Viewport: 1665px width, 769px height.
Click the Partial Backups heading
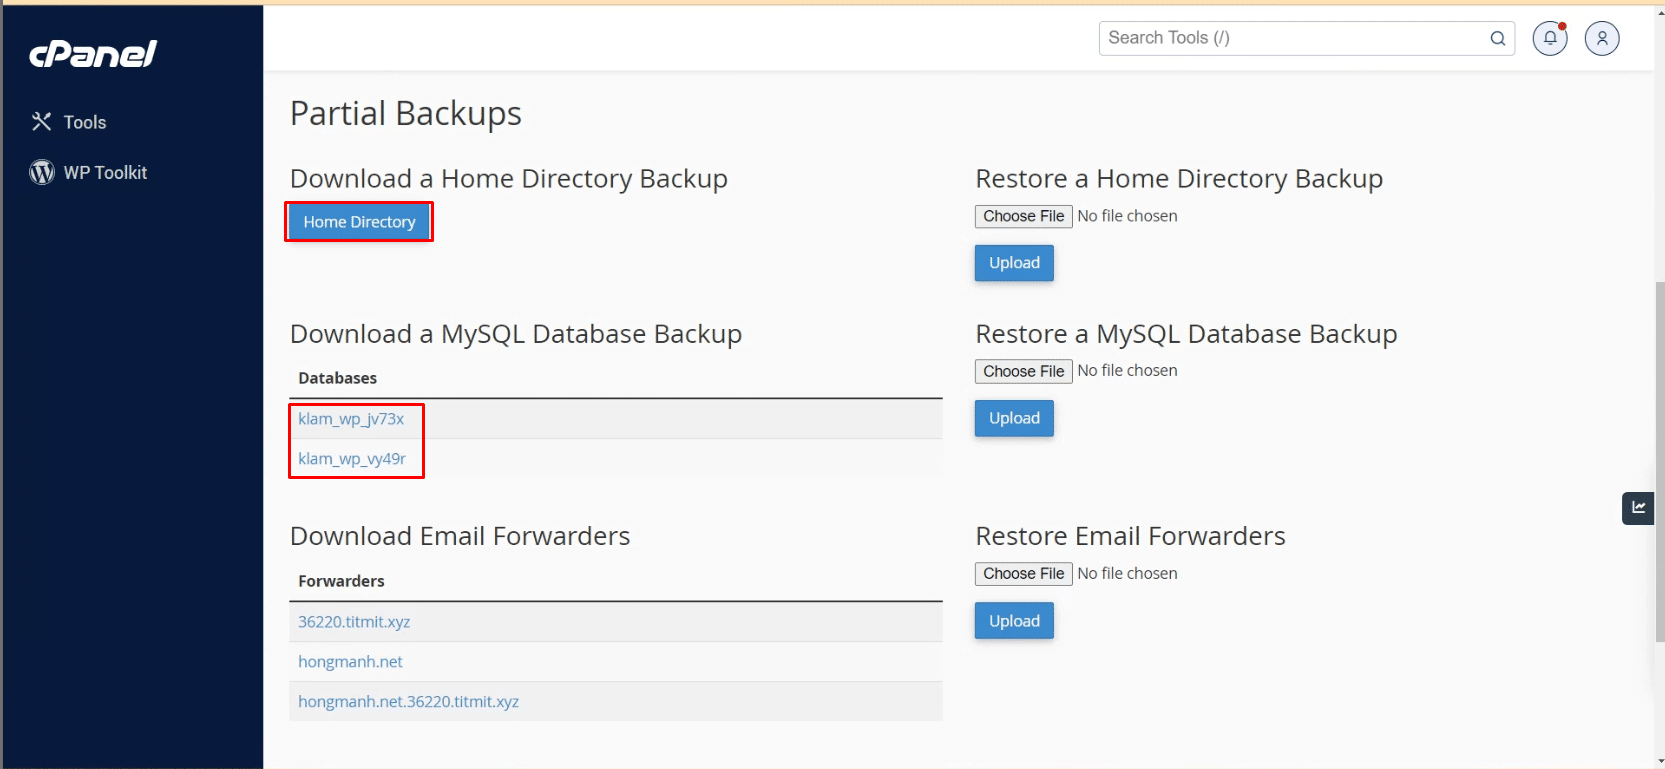pos(406,114)
